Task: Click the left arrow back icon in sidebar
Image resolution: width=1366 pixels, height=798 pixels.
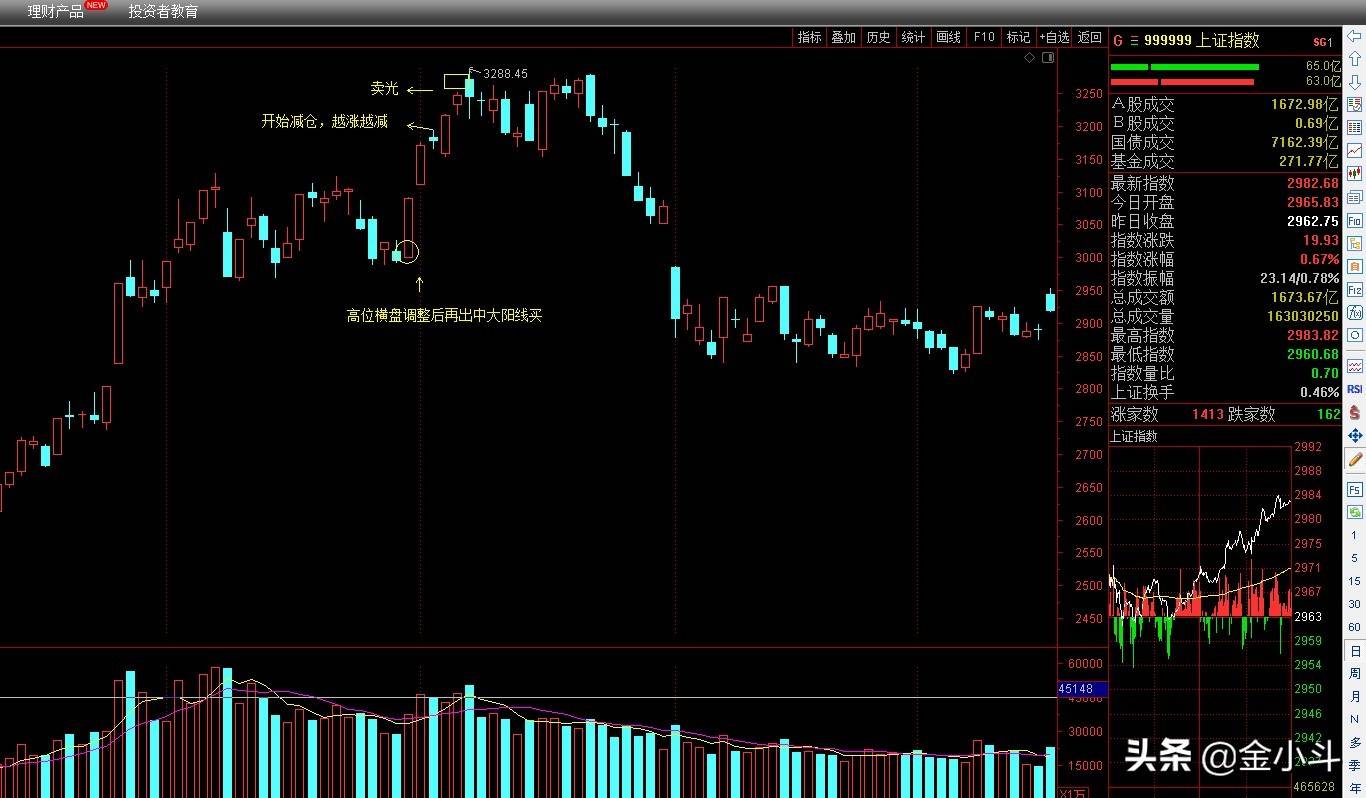Action: (x=1355, y=35)
